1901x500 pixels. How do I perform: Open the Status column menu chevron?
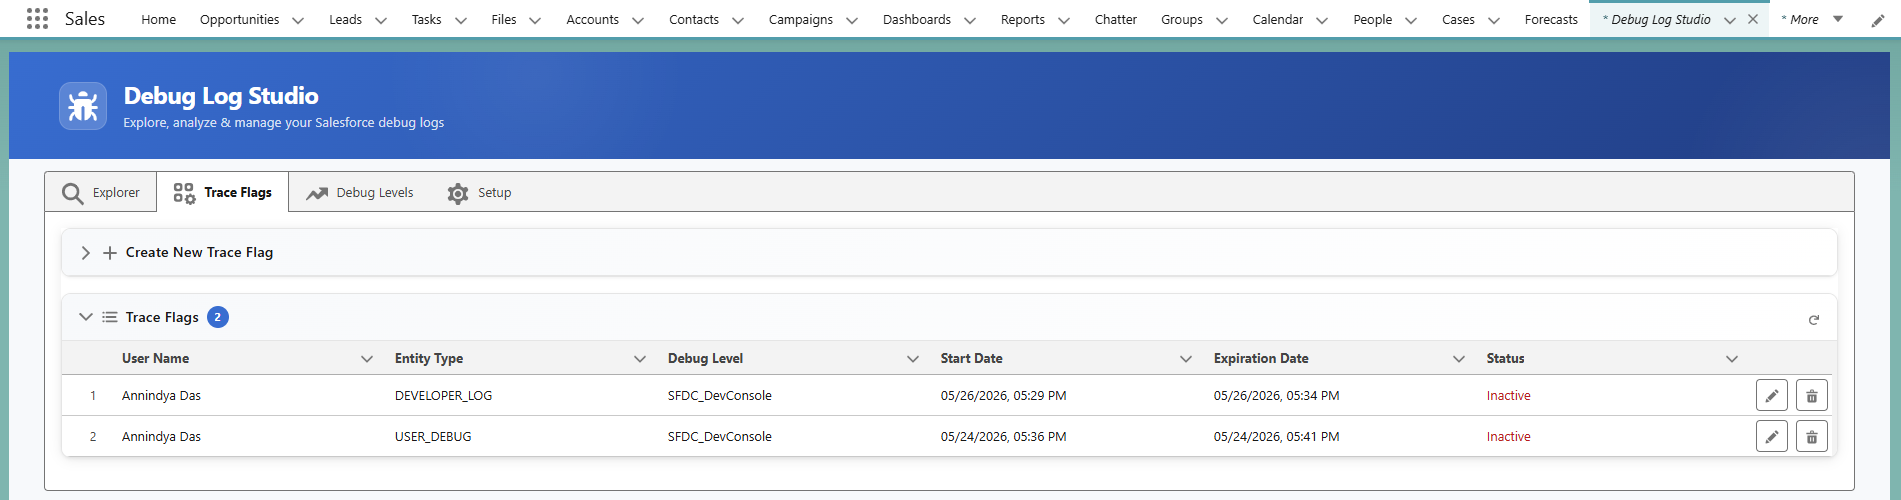coord(1732,359)
